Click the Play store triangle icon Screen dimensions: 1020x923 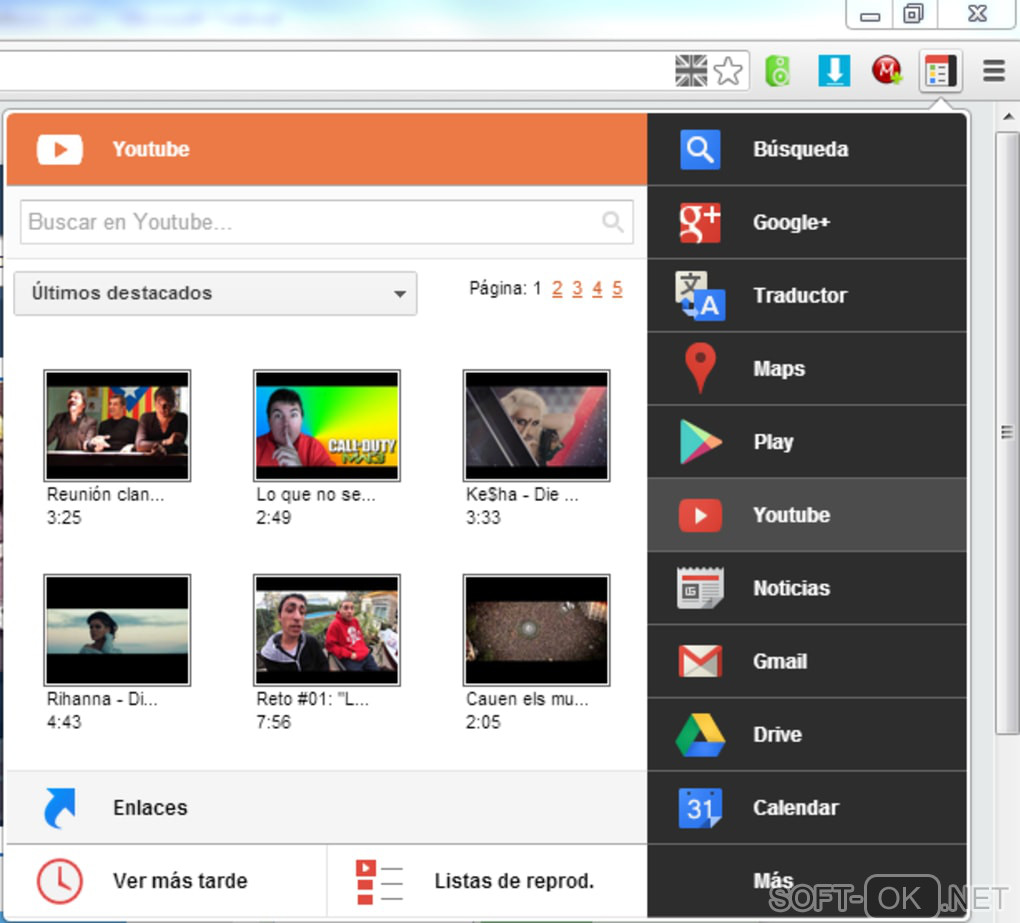pos(700,442)
